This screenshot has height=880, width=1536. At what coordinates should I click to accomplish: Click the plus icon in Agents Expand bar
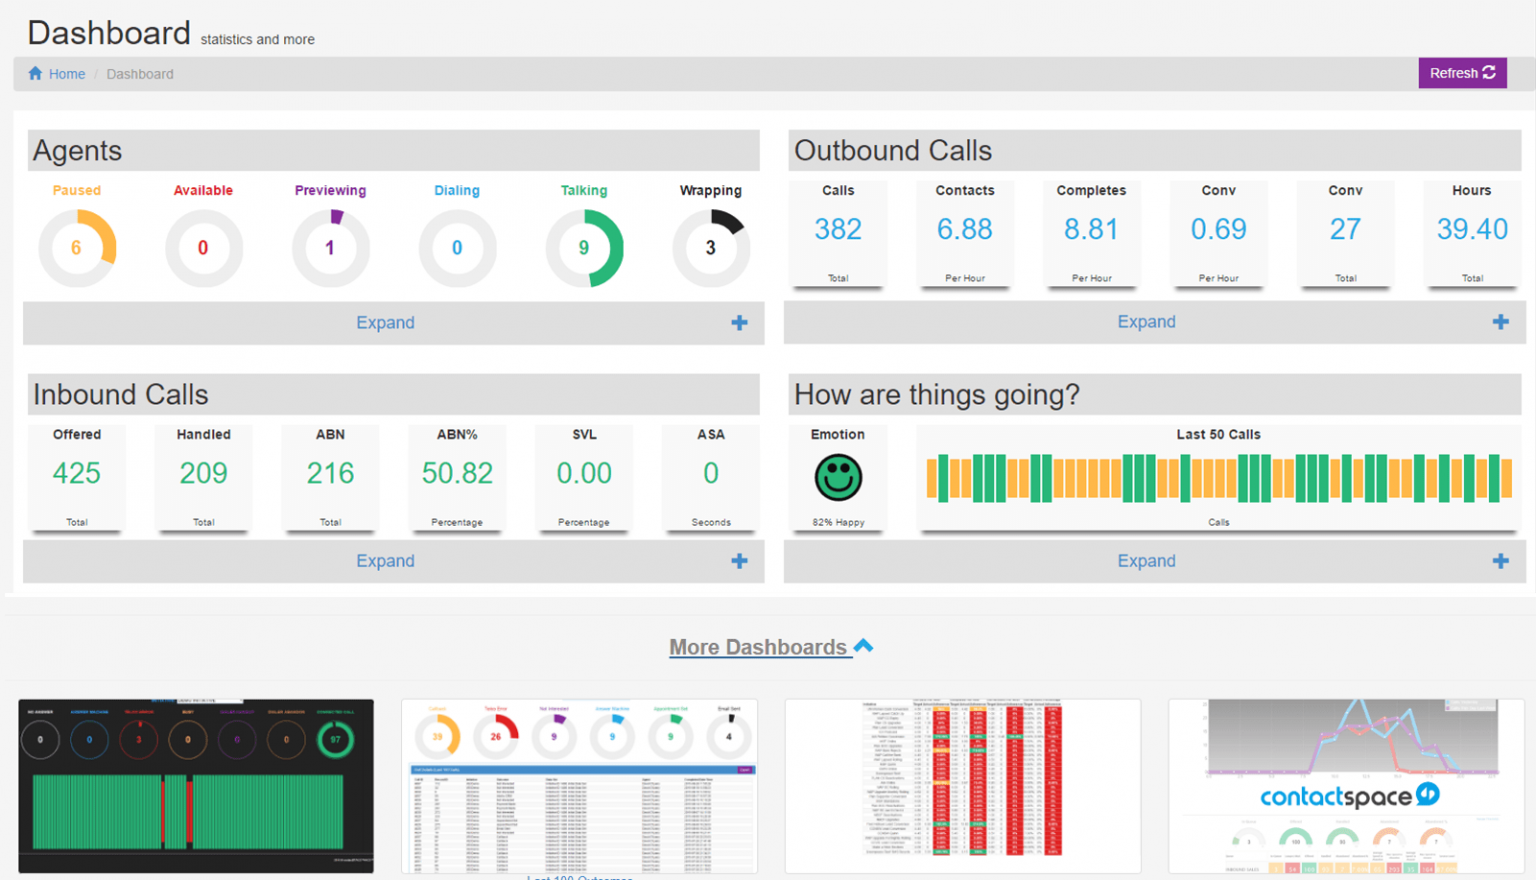point(739,322)
